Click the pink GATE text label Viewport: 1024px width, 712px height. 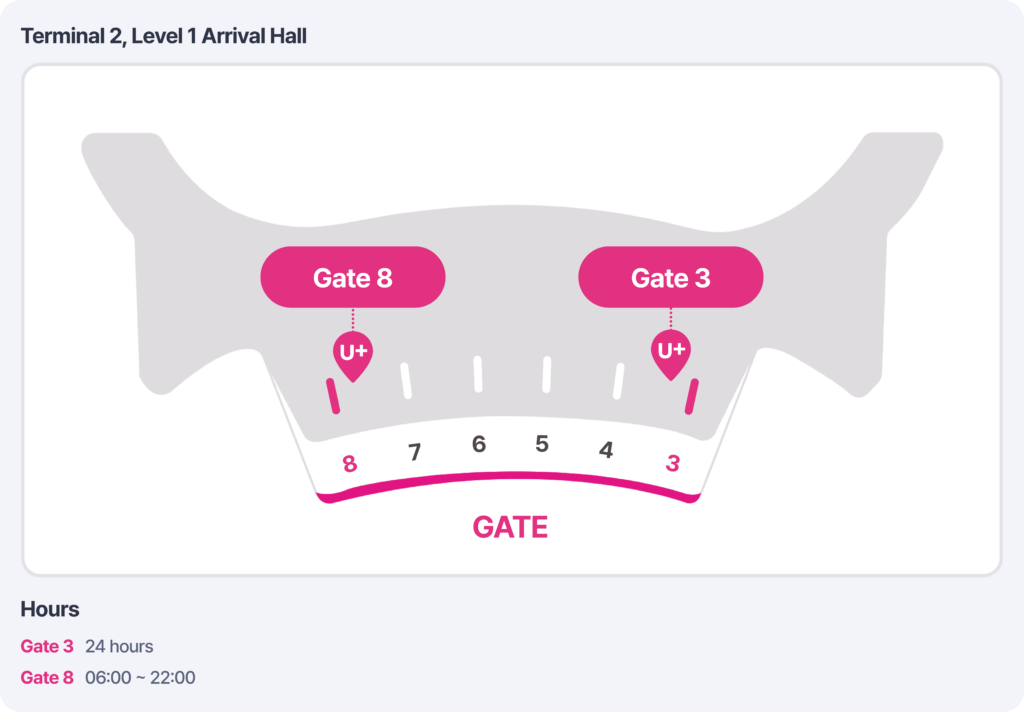[x=510, y=527]
